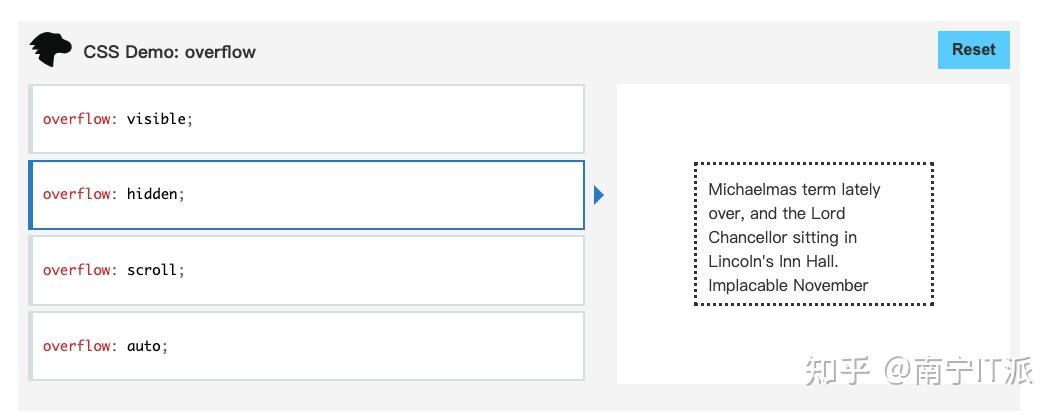Viewport: 1060px width, 415px height.
Task: Click the MDN dinosaur logo icon
Action: coord(50,50)
